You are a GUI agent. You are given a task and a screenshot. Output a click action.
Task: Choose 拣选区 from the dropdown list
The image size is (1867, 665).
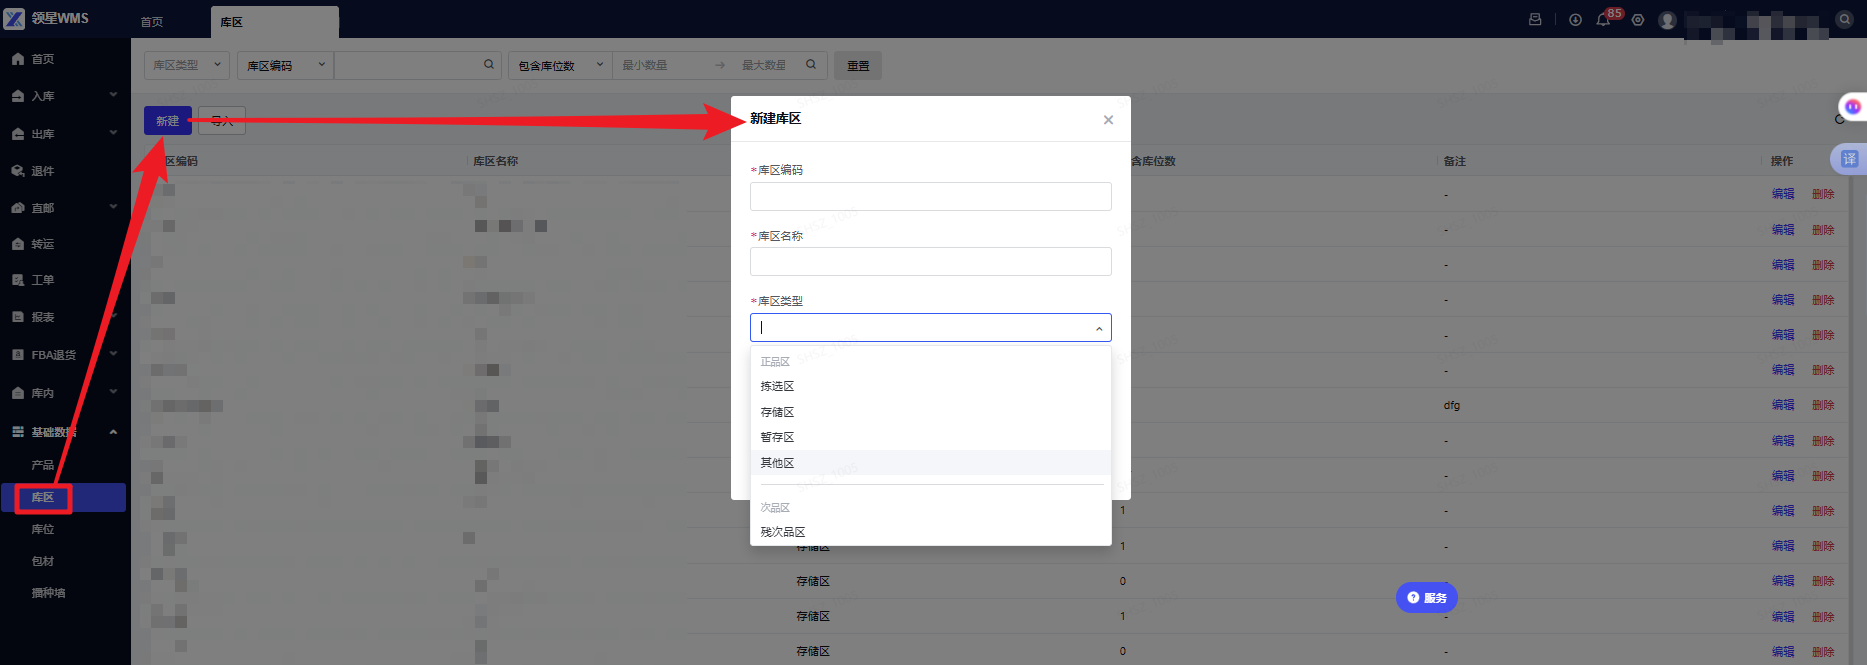coord(930,386)
